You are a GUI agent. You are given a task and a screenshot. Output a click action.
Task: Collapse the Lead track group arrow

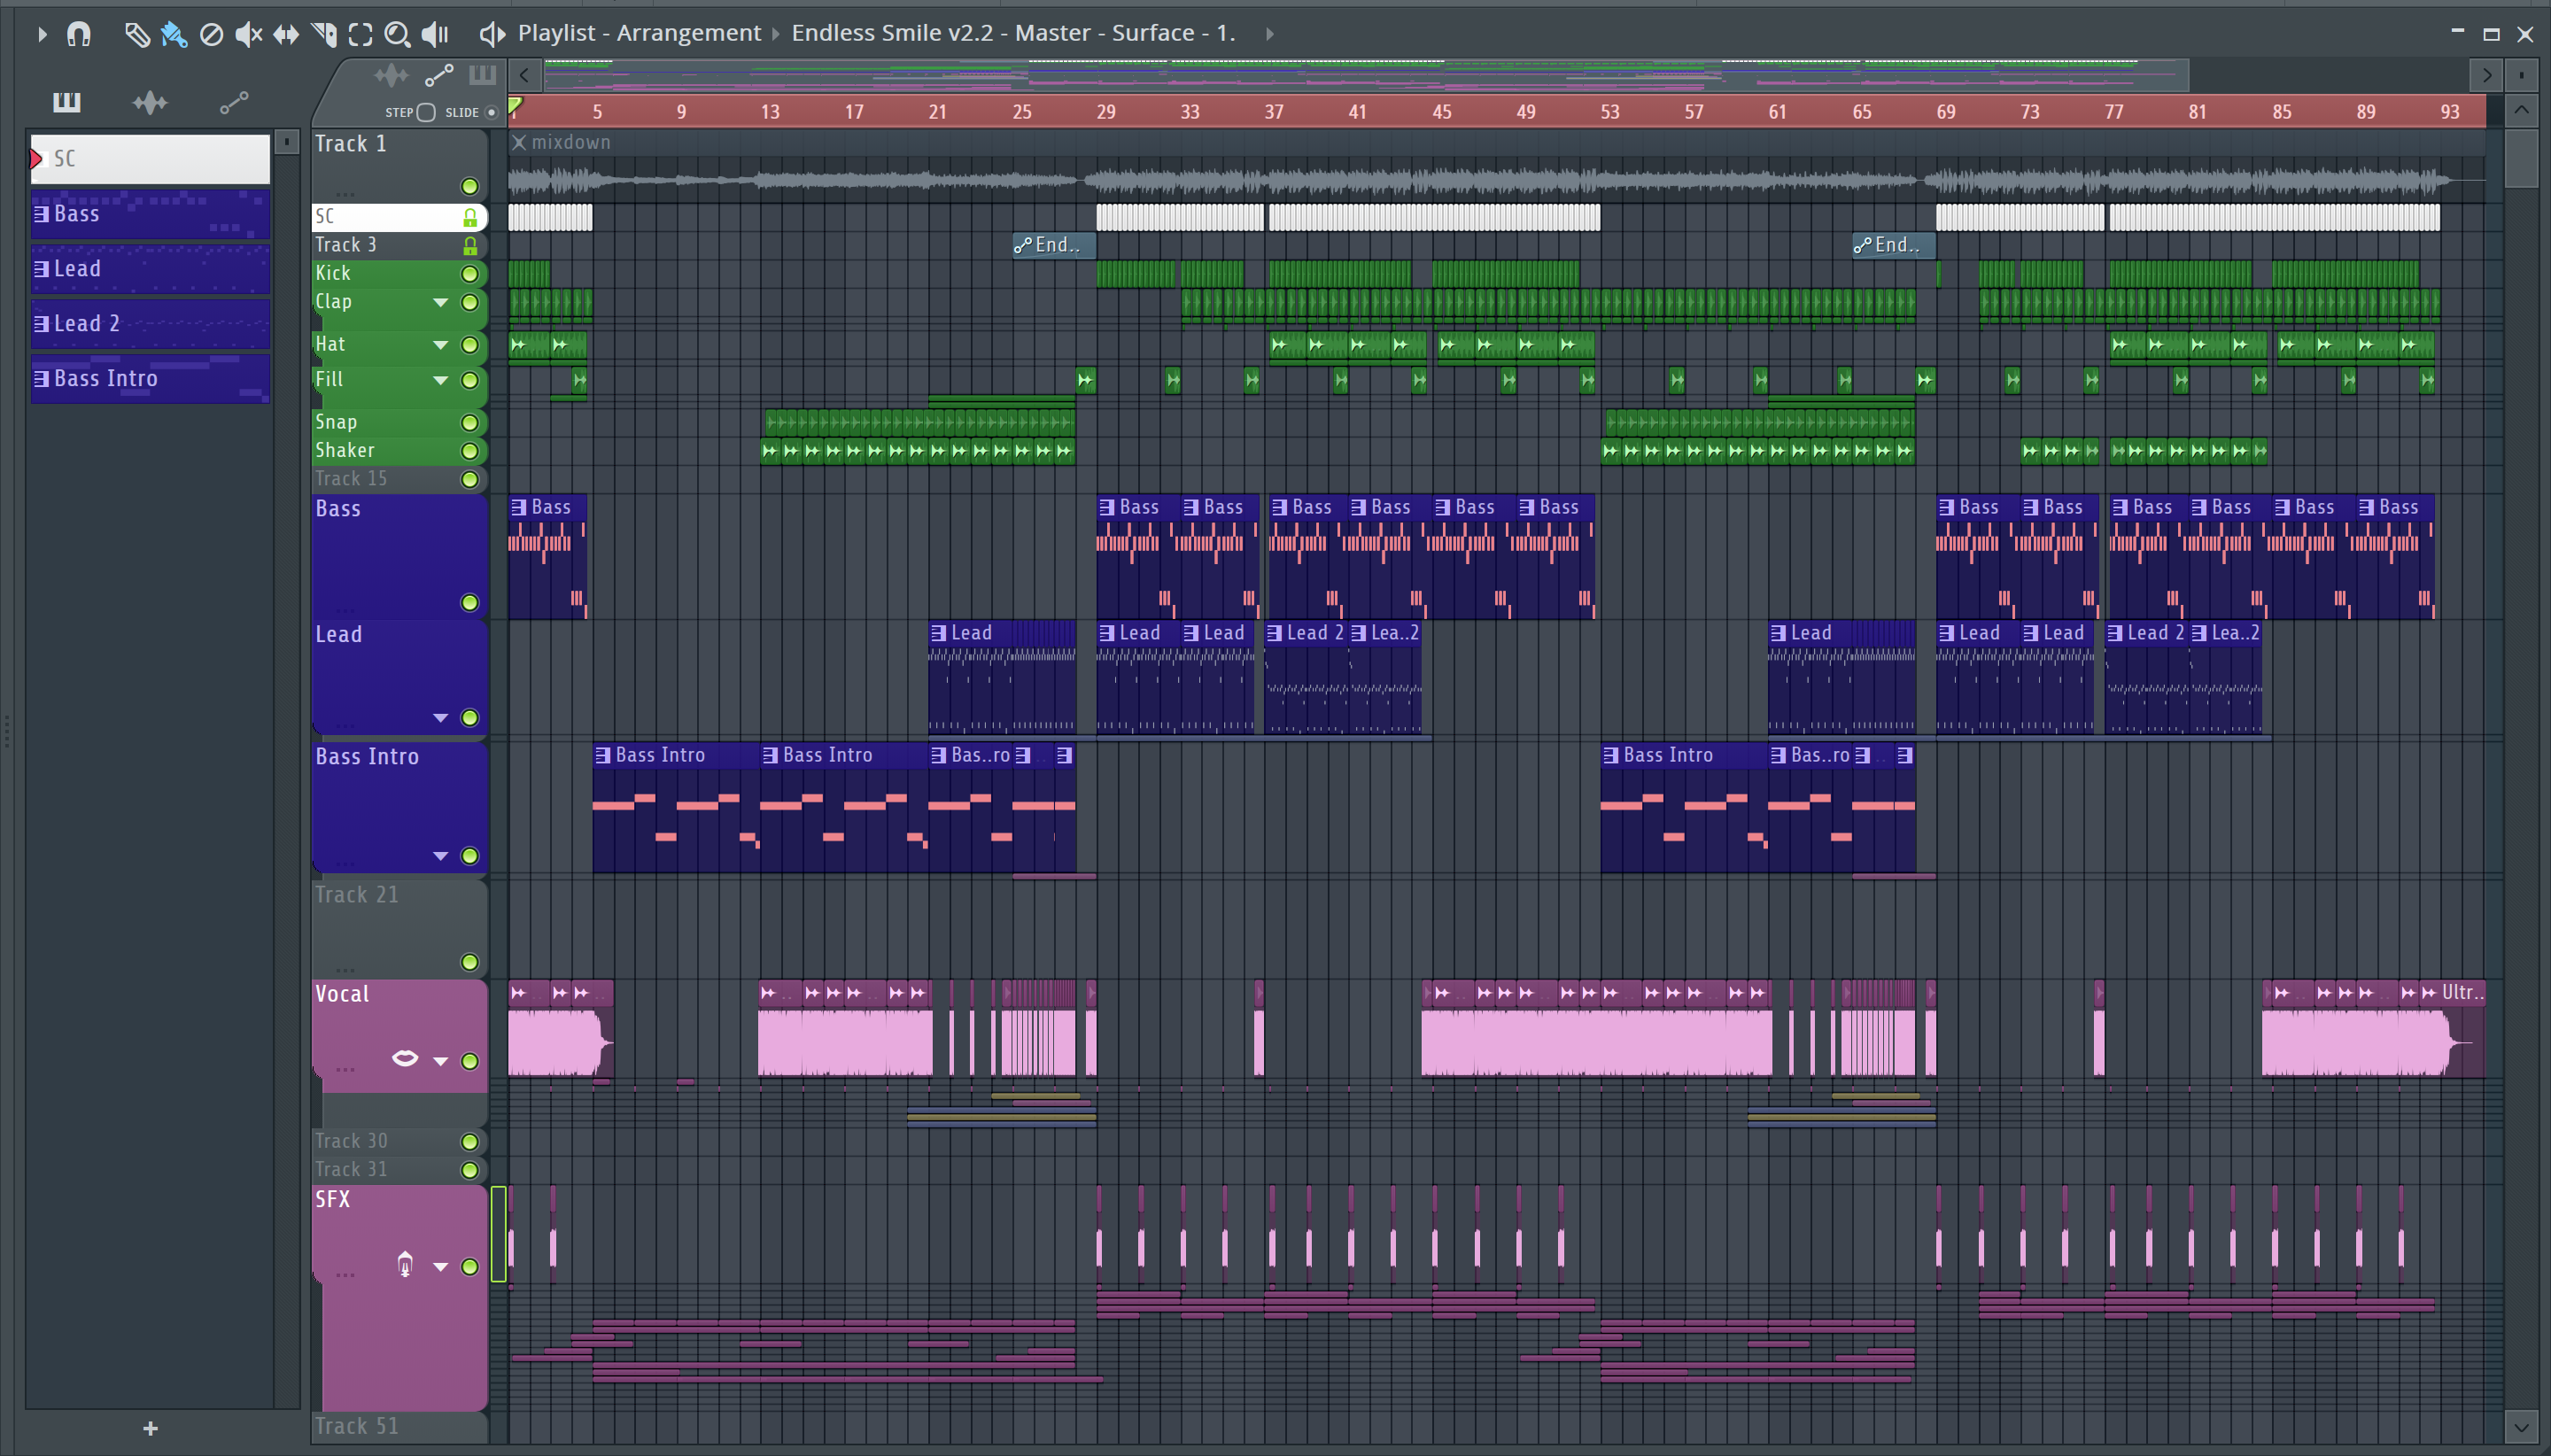click(x=440, y=718)
